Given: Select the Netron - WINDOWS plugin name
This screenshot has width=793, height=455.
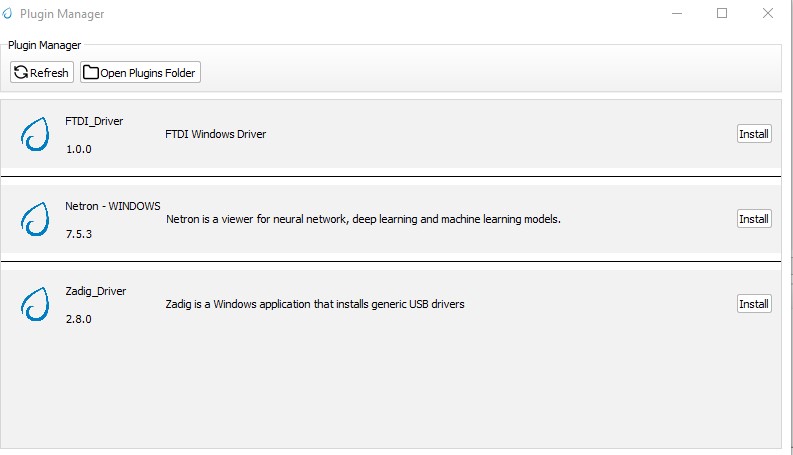Looking at the screenshot, I should (x=113, y=206).
